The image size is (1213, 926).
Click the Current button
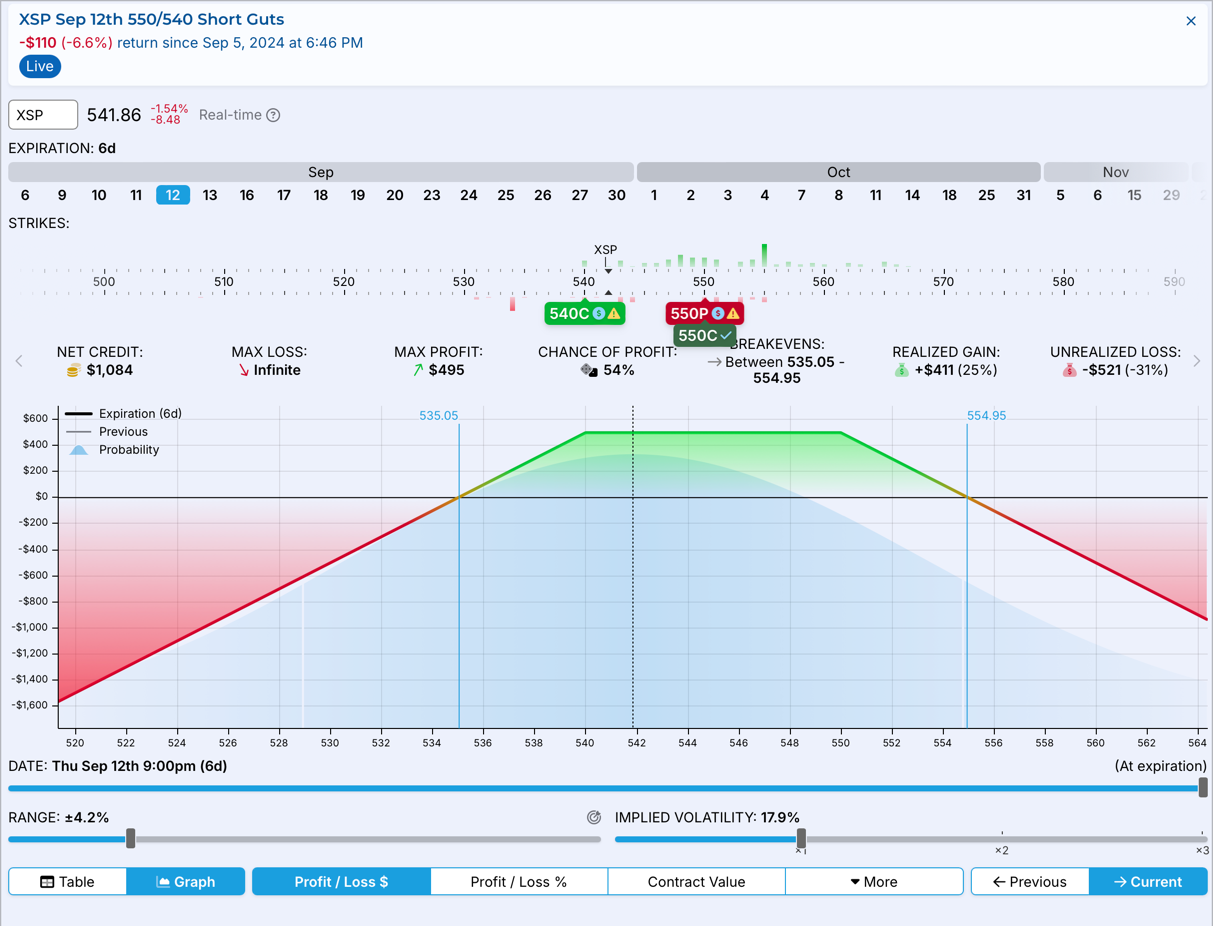(1148, 882)
